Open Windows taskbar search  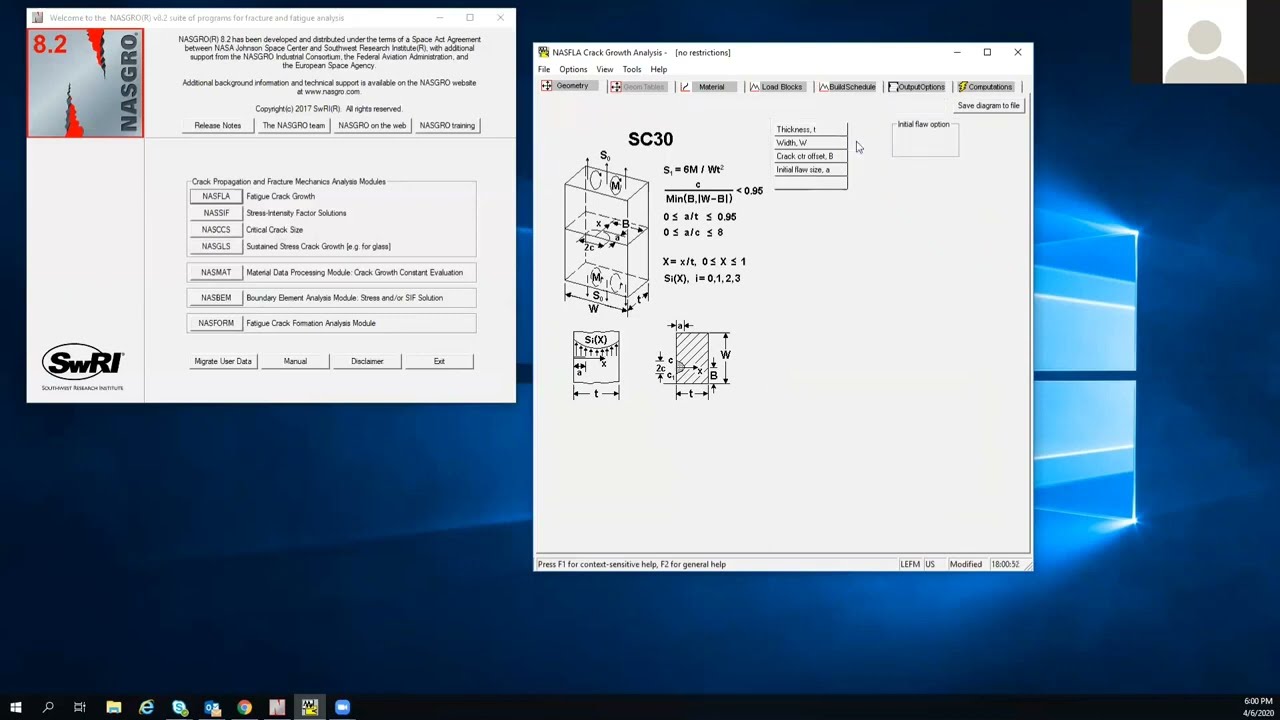pyautogui.click(x=48, y=708)
